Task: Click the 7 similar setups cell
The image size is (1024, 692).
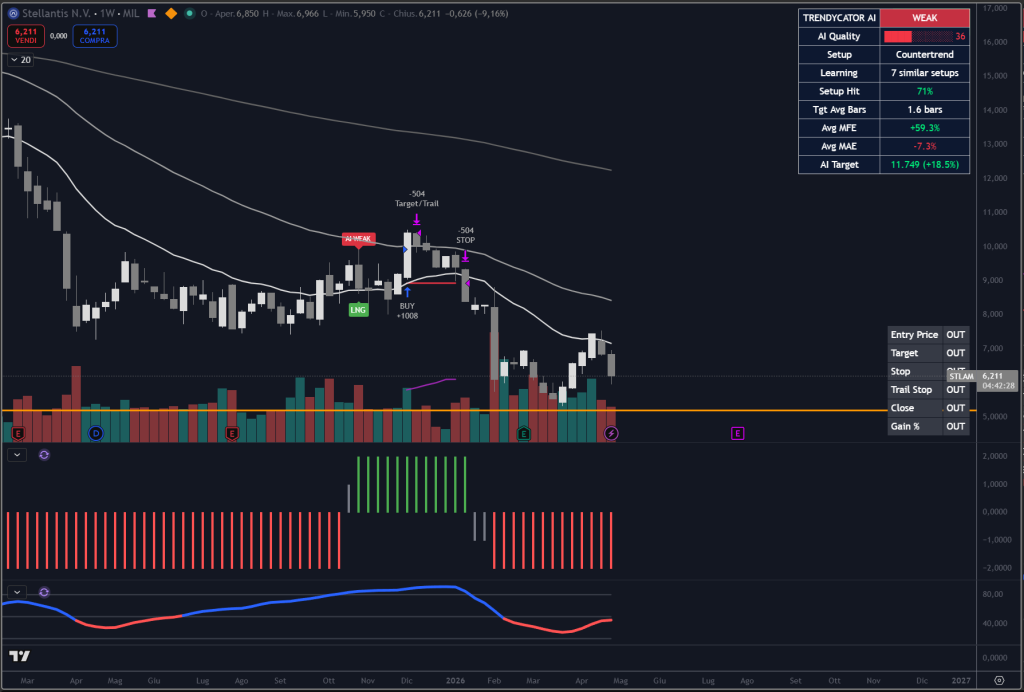Action: coord(925,73)
